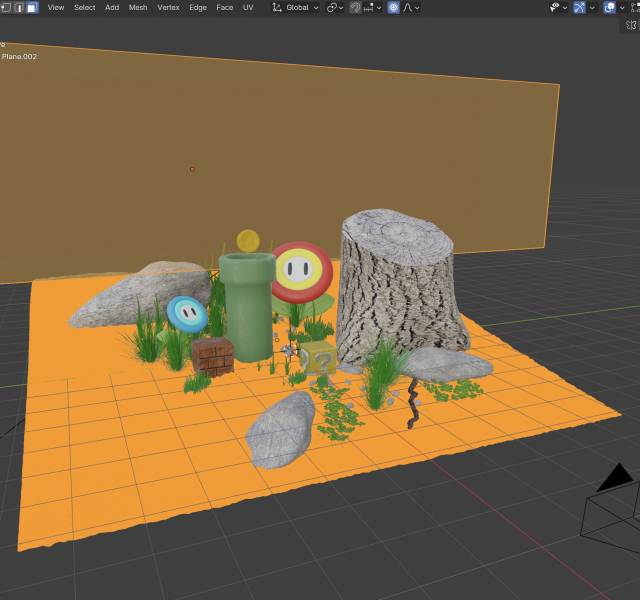Screen dimensions: 640x600
Task: Switch to vertex select mode
Action: pyautogui.click(x=6, y=7)
